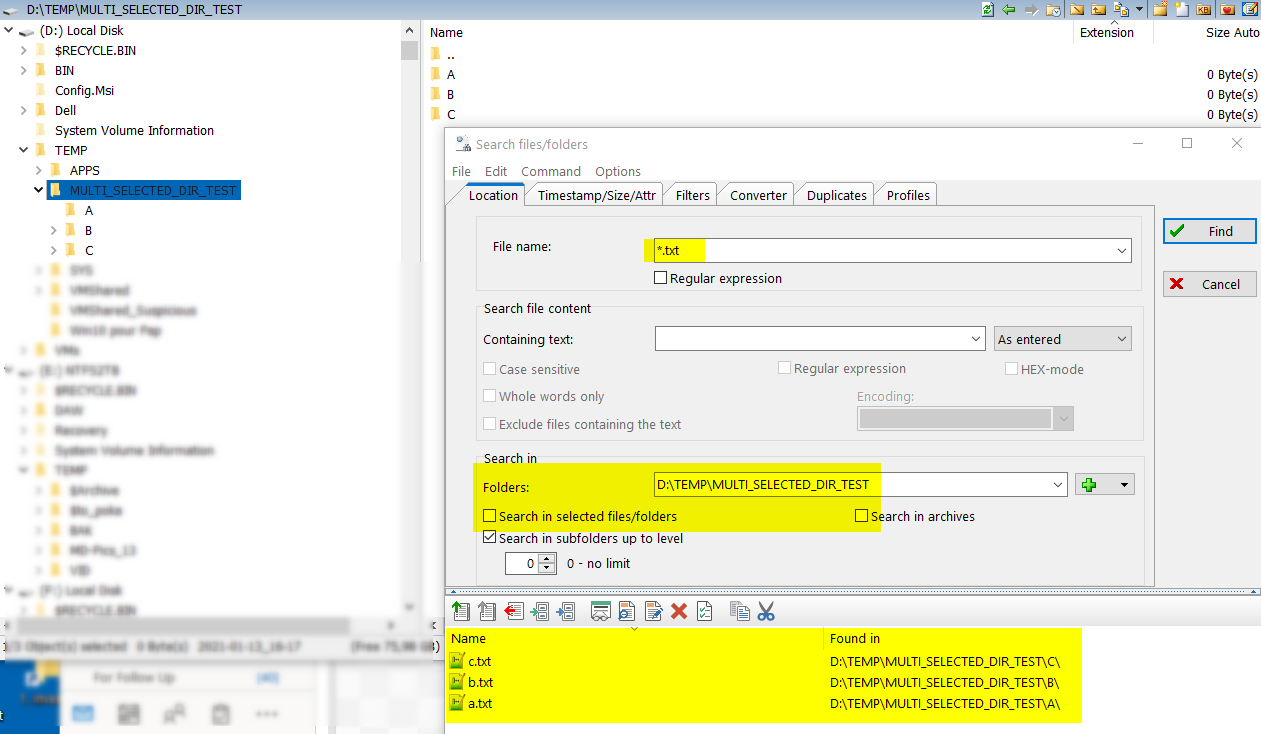Select System Volume Information under D: drive

[134, 130]
